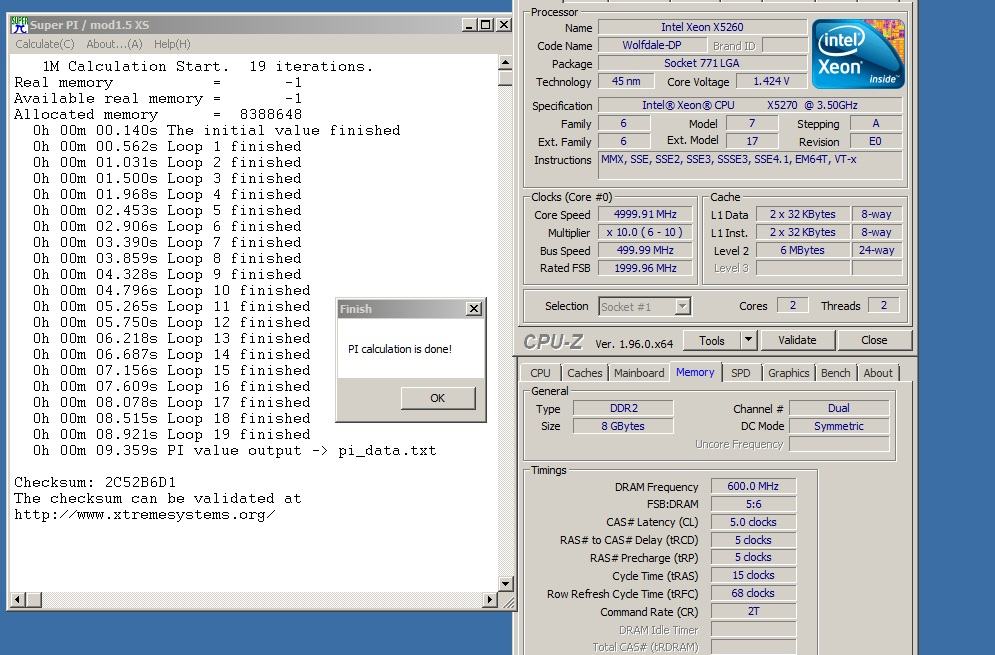Click the PI value output pi_data.txt line

[235, 451]
